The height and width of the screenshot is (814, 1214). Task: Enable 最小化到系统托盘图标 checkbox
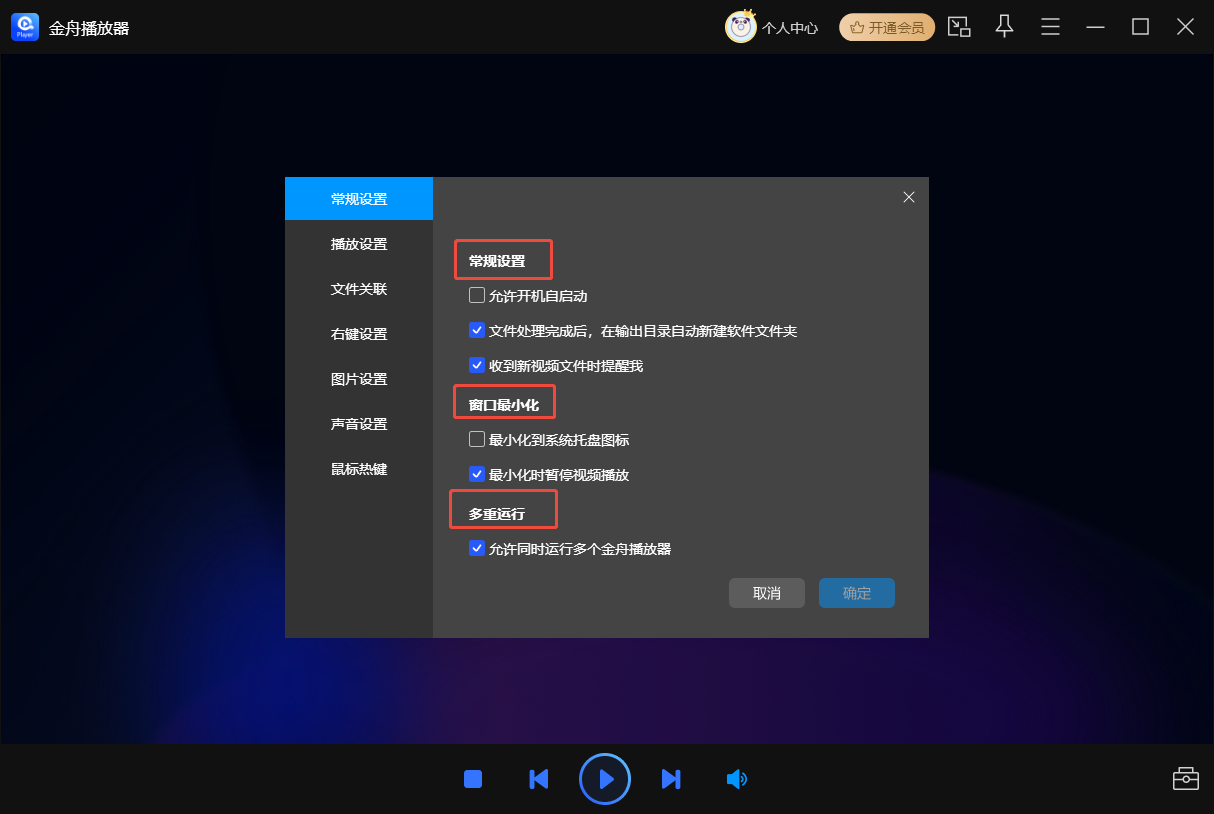coord(477,439)
